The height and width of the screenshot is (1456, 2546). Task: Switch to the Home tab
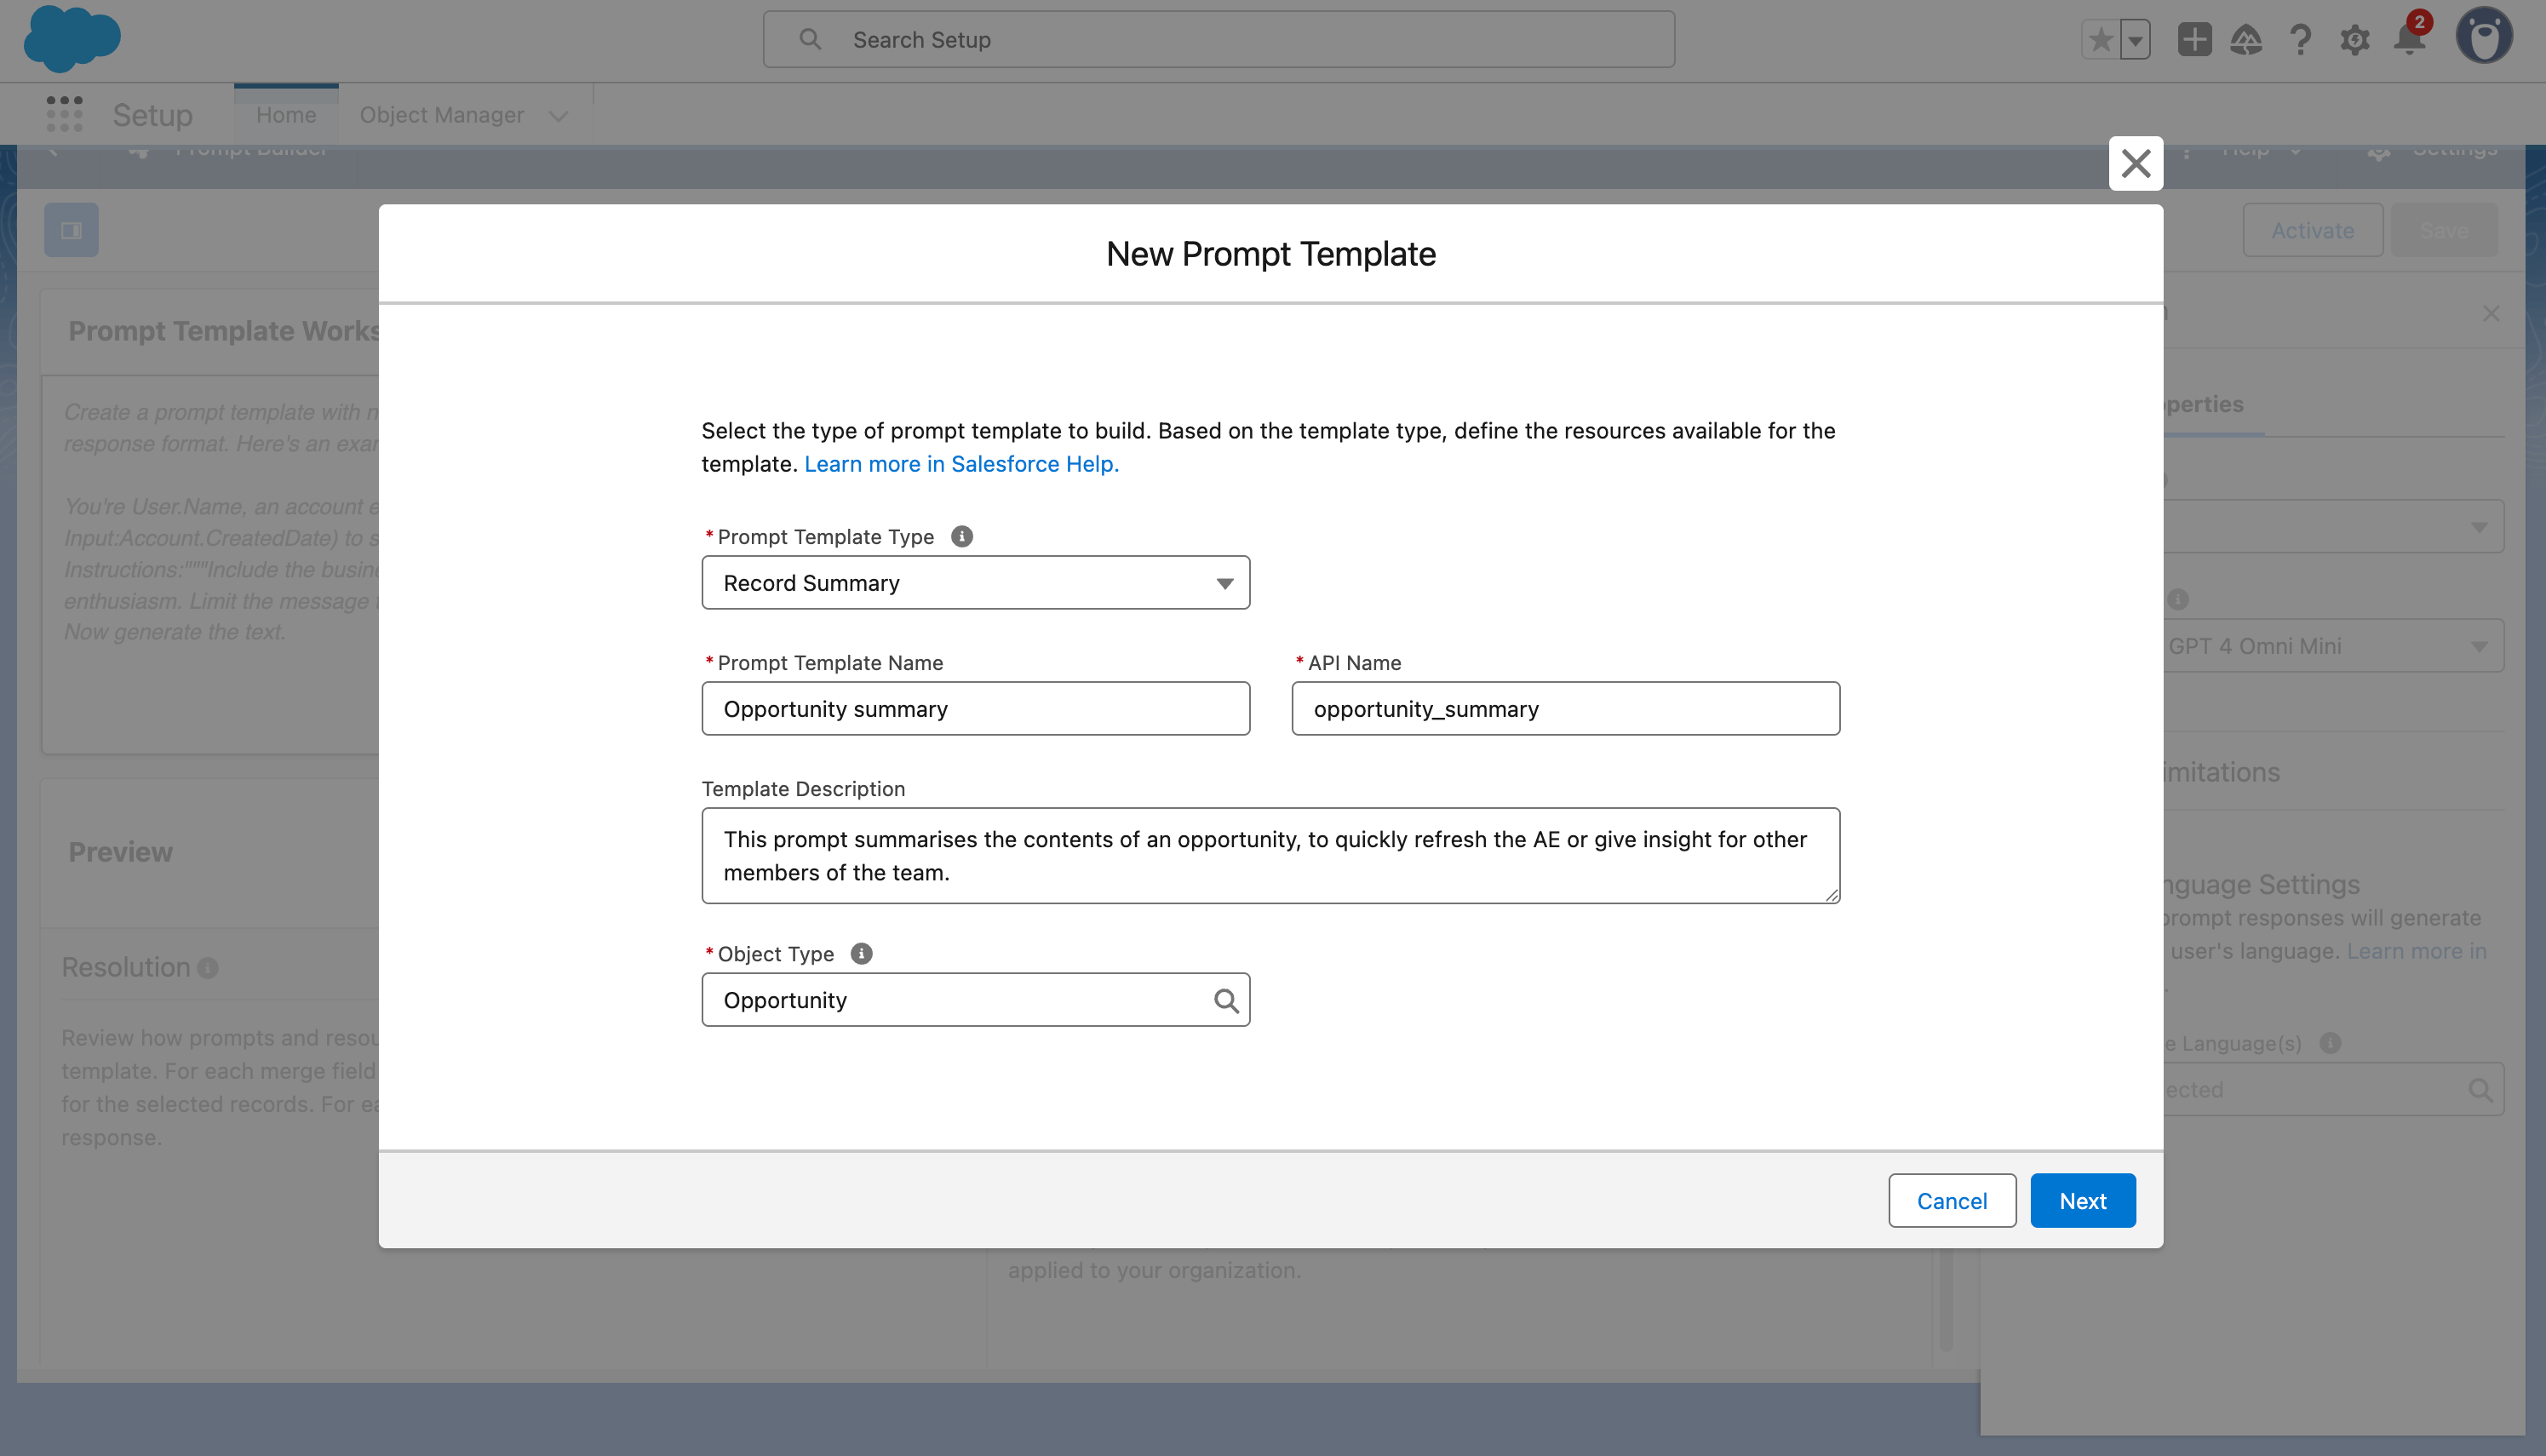coord(286,115)
